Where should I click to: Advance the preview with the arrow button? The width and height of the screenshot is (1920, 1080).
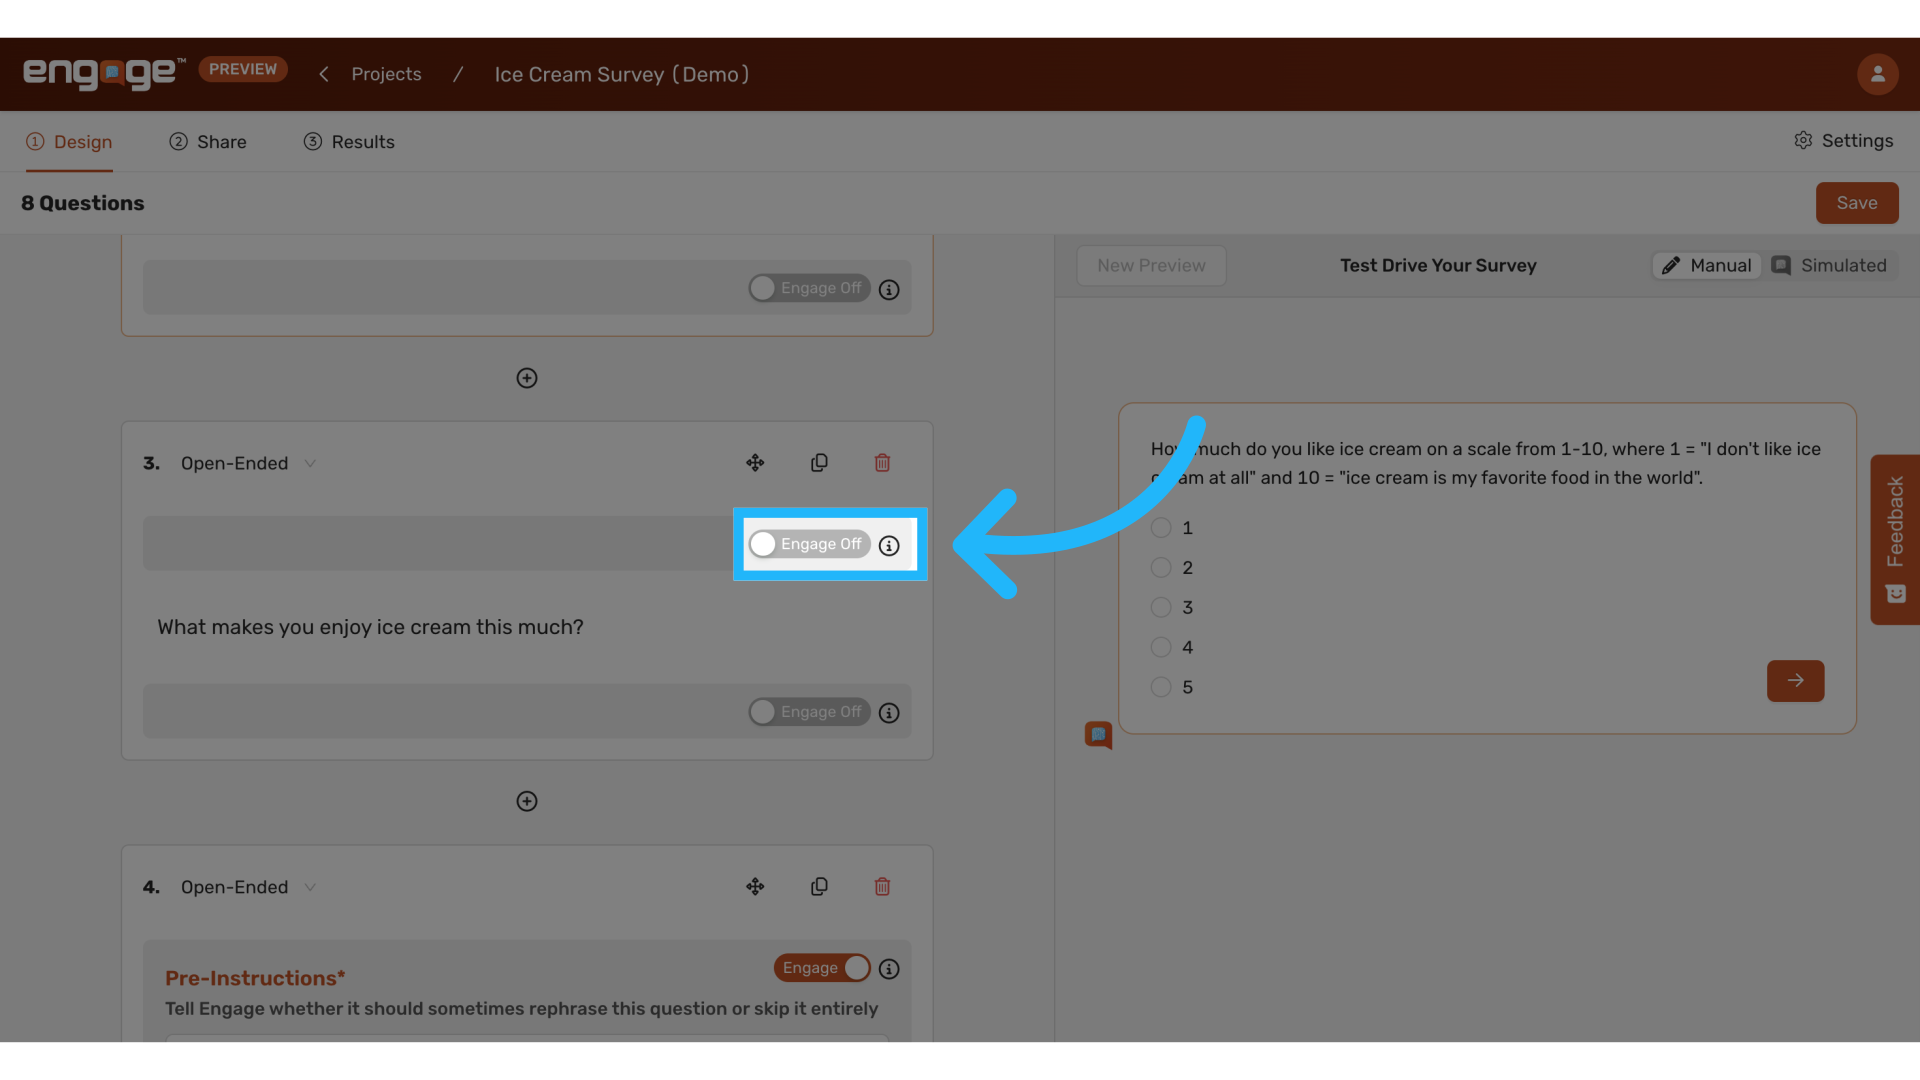tap(1795, 681)
